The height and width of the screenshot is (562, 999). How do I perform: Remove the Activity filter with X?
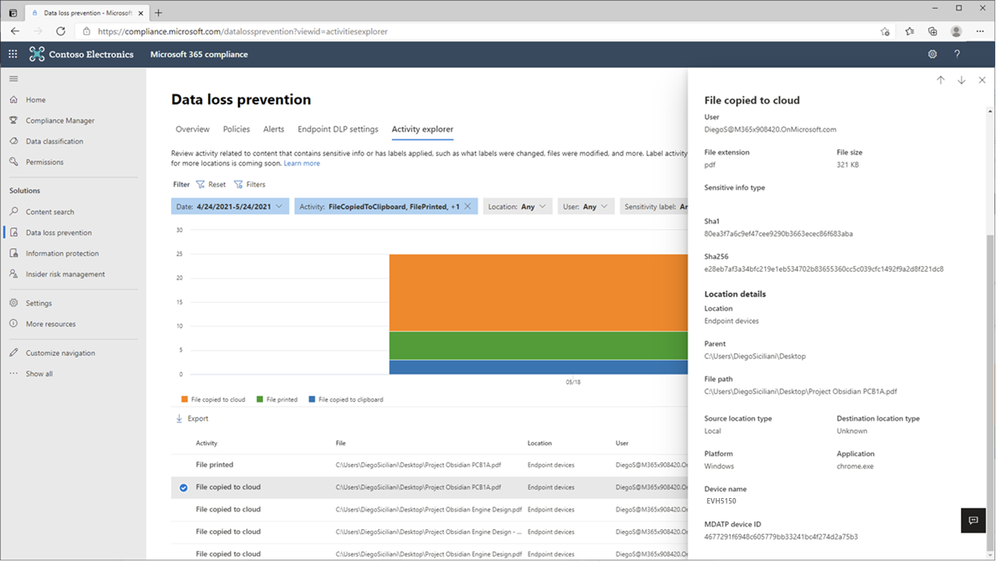coord(467,206)
